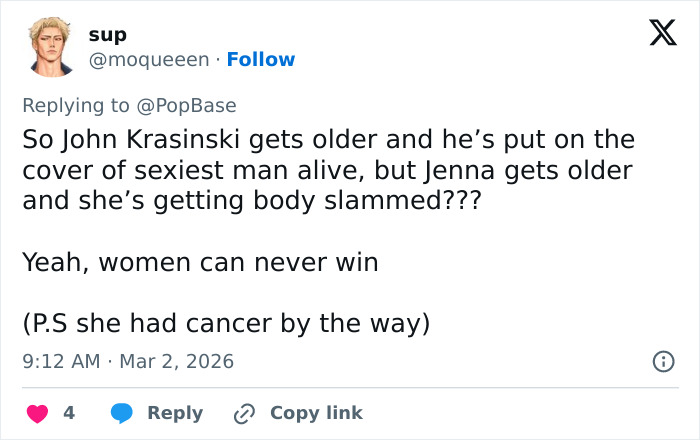The image size is (700, 440).
Task: Click the like count number 4
Action: 69,413
